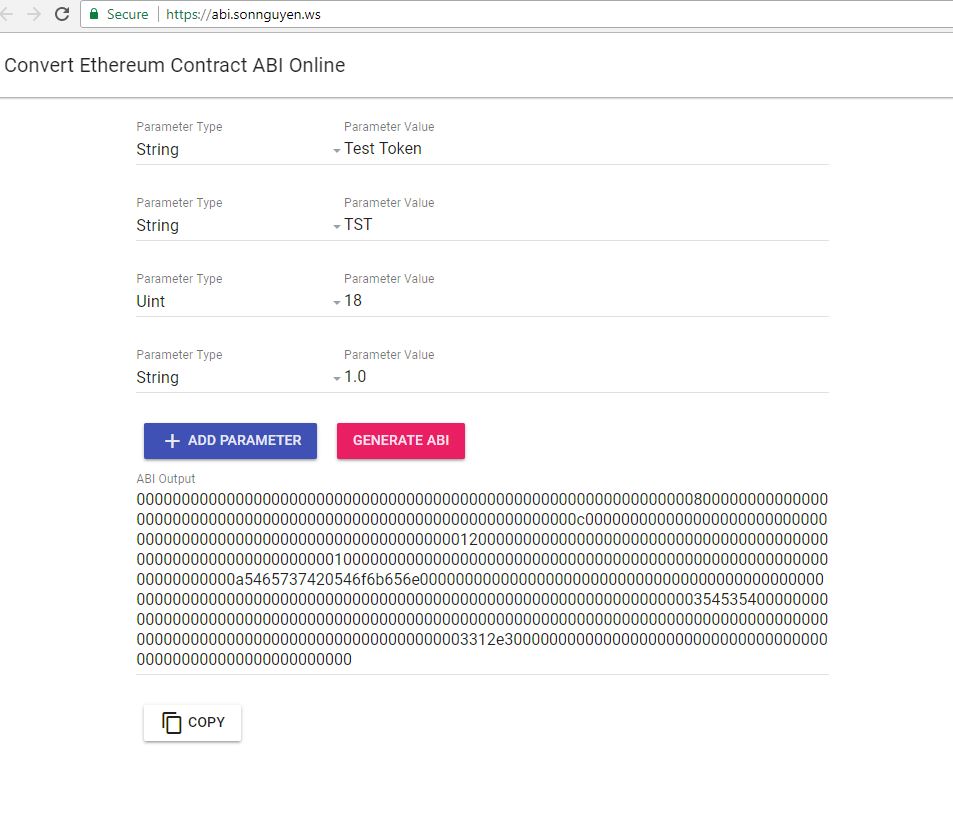The width and height of the screenshot is (953, 813).
Task: Click the COPY button text
Action: point(207,722)
